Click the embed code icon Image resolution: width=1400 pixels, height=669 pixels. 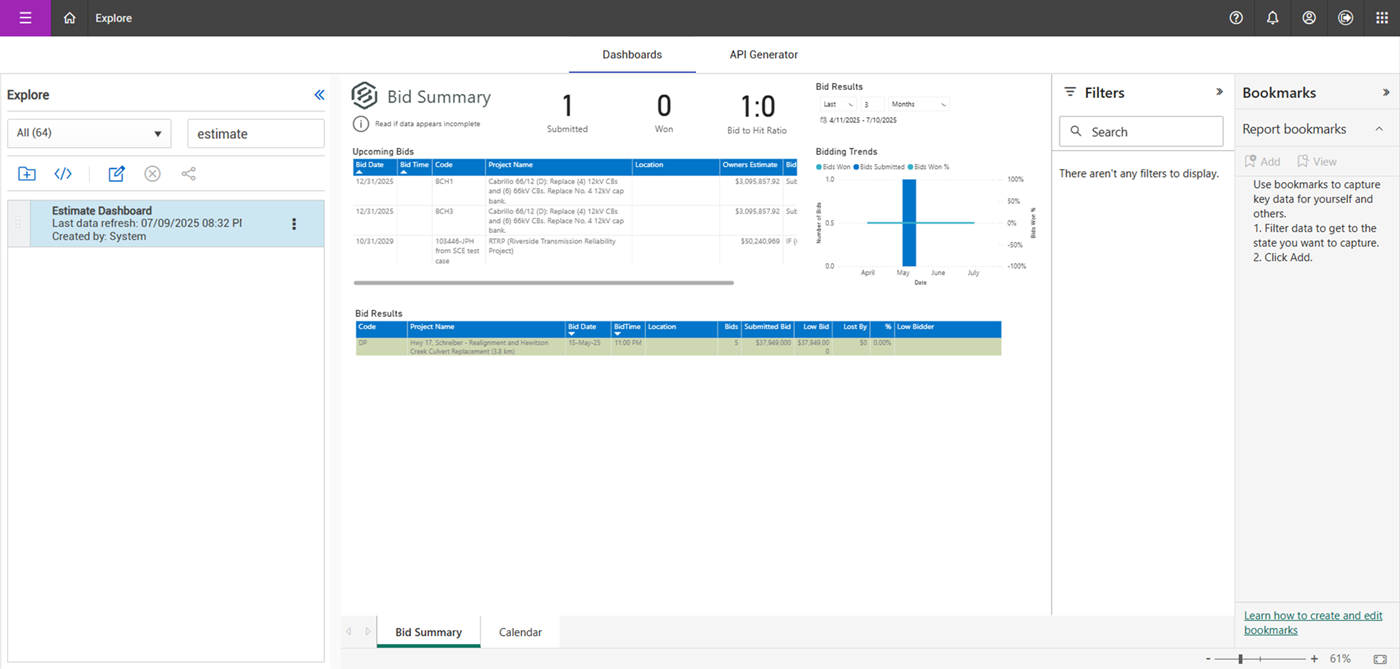[63, 174]
